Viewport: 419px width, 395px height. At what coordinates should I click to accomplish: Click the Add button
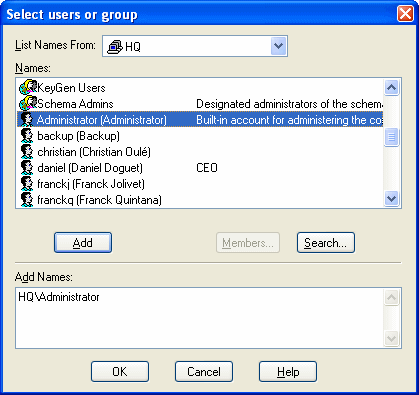click(83, 243)
